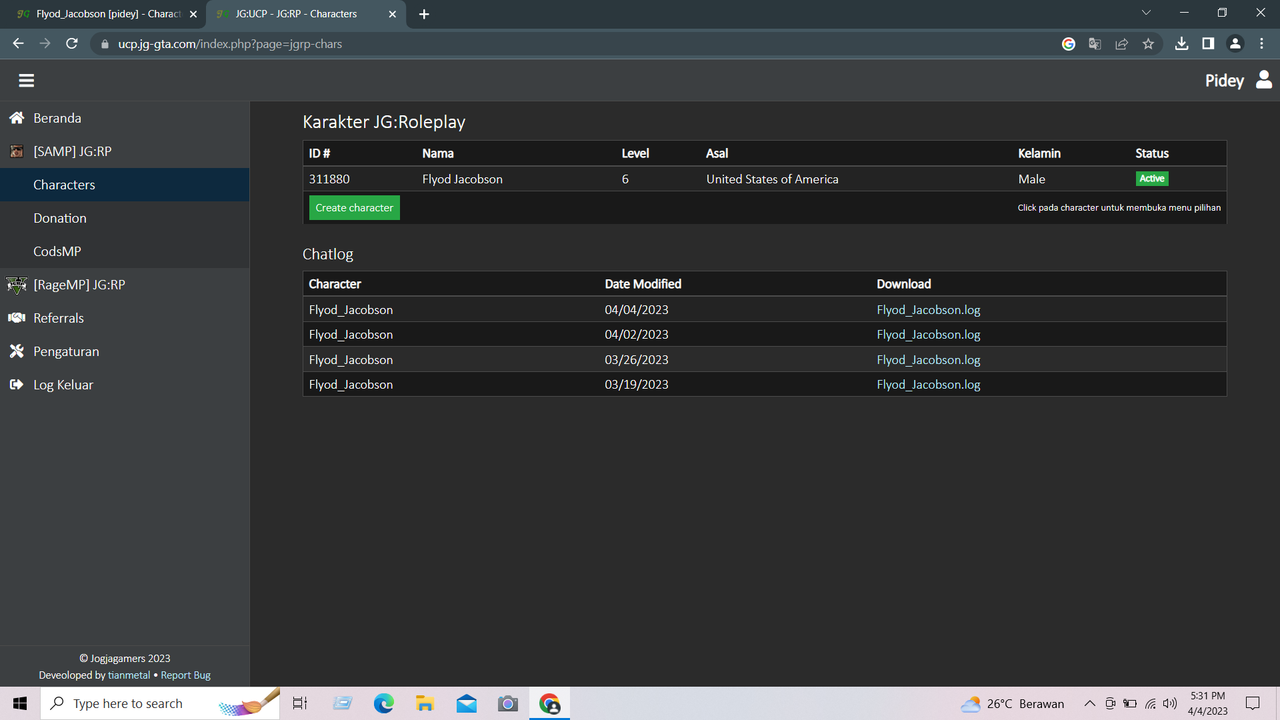Image resolution: width=1280 pixels, height=720 pixels.
Task: Download the 03/19/2023 Flyod_Jacobson.log
Action: coord(928,385)
